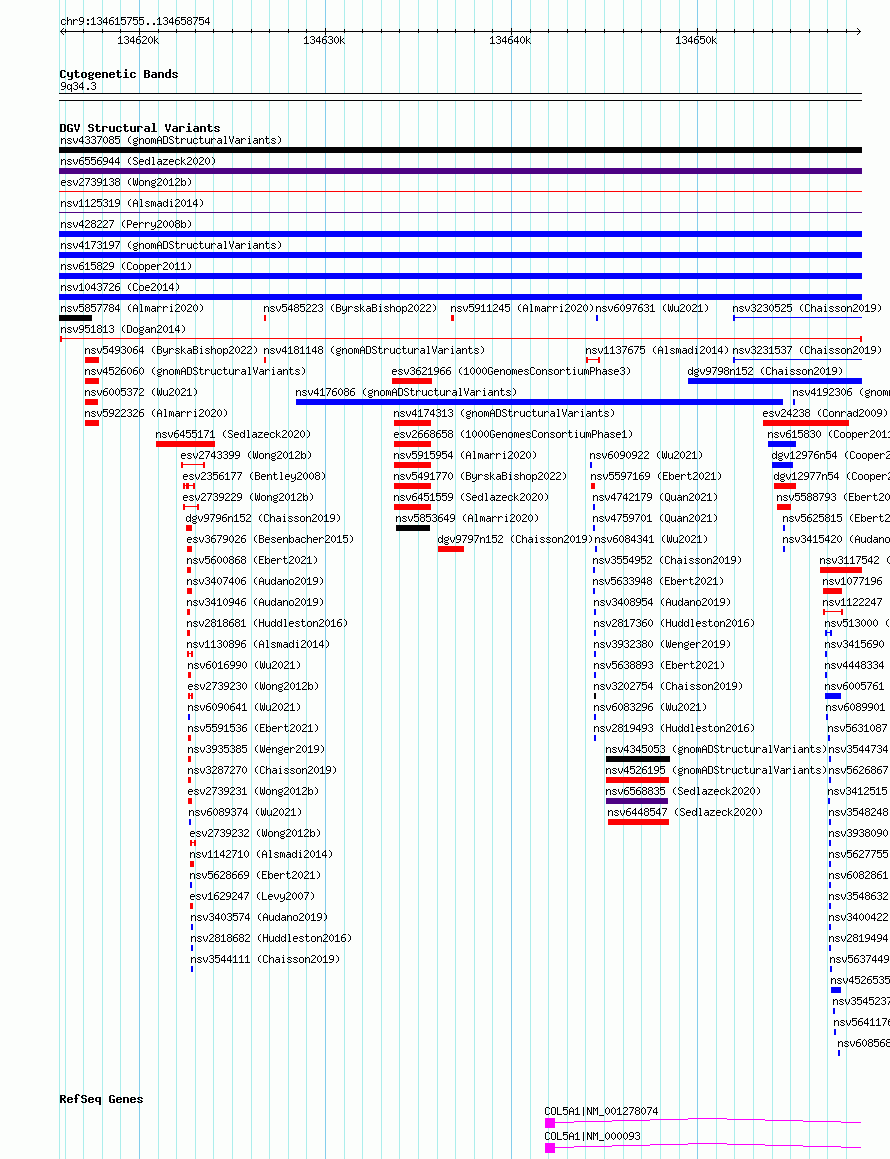
Task: Click nsv3932380 (Wenger2019) label
Action: (x=662, y=644)
